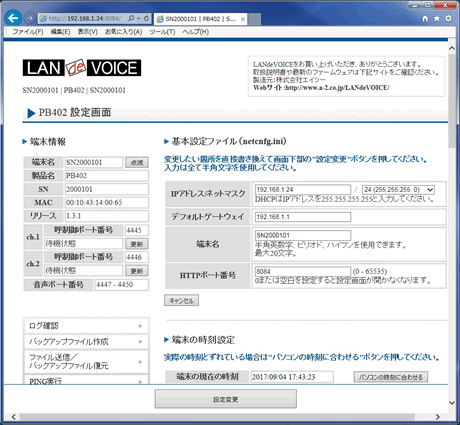The width and height of the screenshot is (460, 425).
Task: Open the ツール(T) menu
Action: tap(162, 32)
